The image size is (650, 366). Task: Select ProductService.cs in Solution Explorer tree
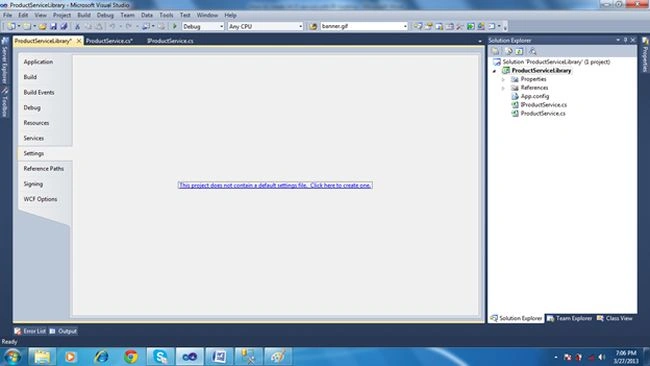coord(543,114)
